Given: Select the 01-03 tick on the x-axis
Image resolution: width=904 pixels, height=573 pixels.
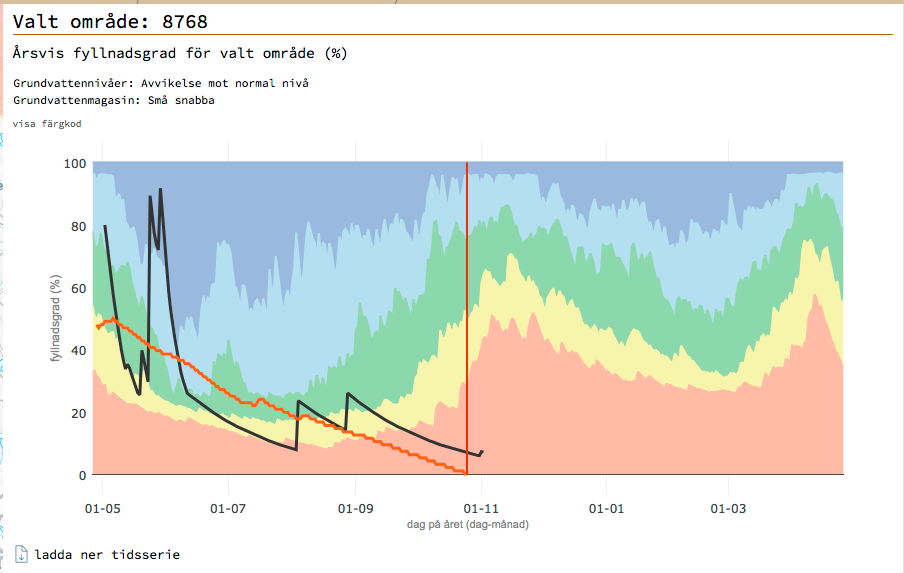Looking at the screenshot, I should [727, 509].
